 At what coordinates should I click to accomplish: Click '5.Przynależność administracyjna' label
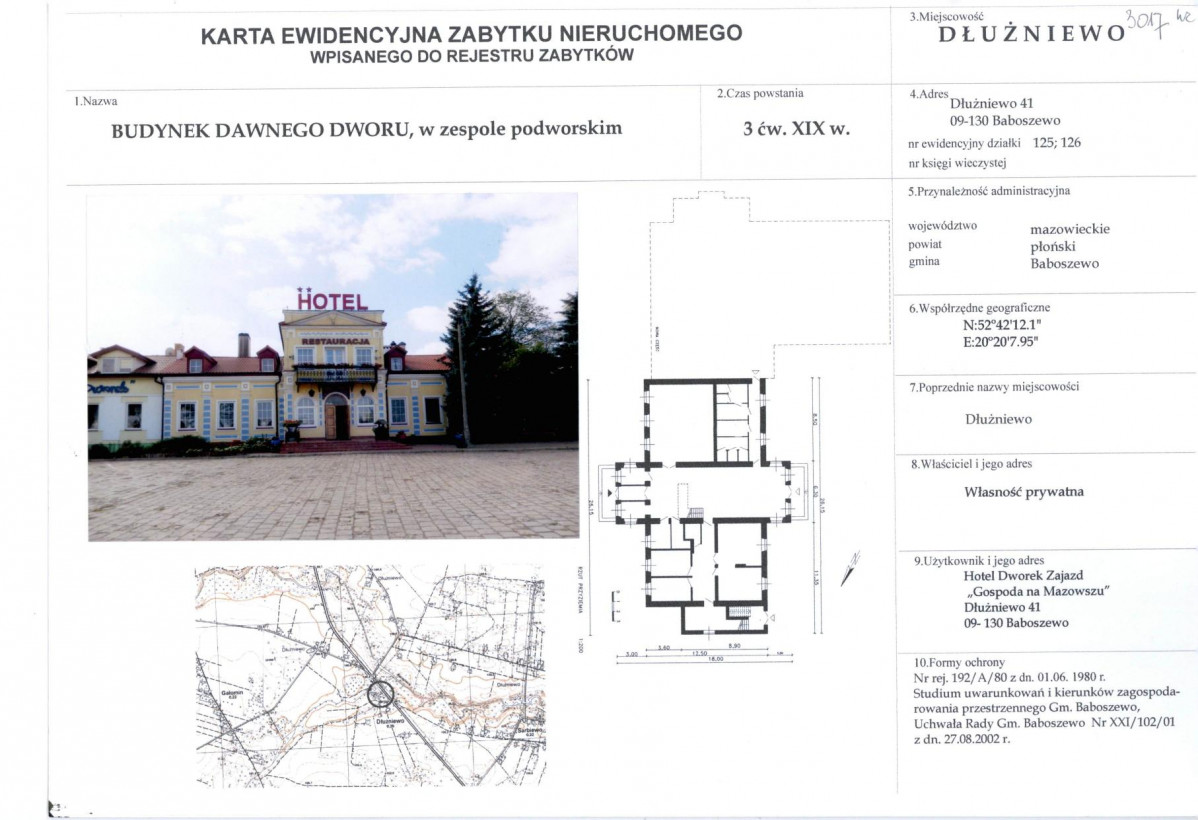click(989, 191)
